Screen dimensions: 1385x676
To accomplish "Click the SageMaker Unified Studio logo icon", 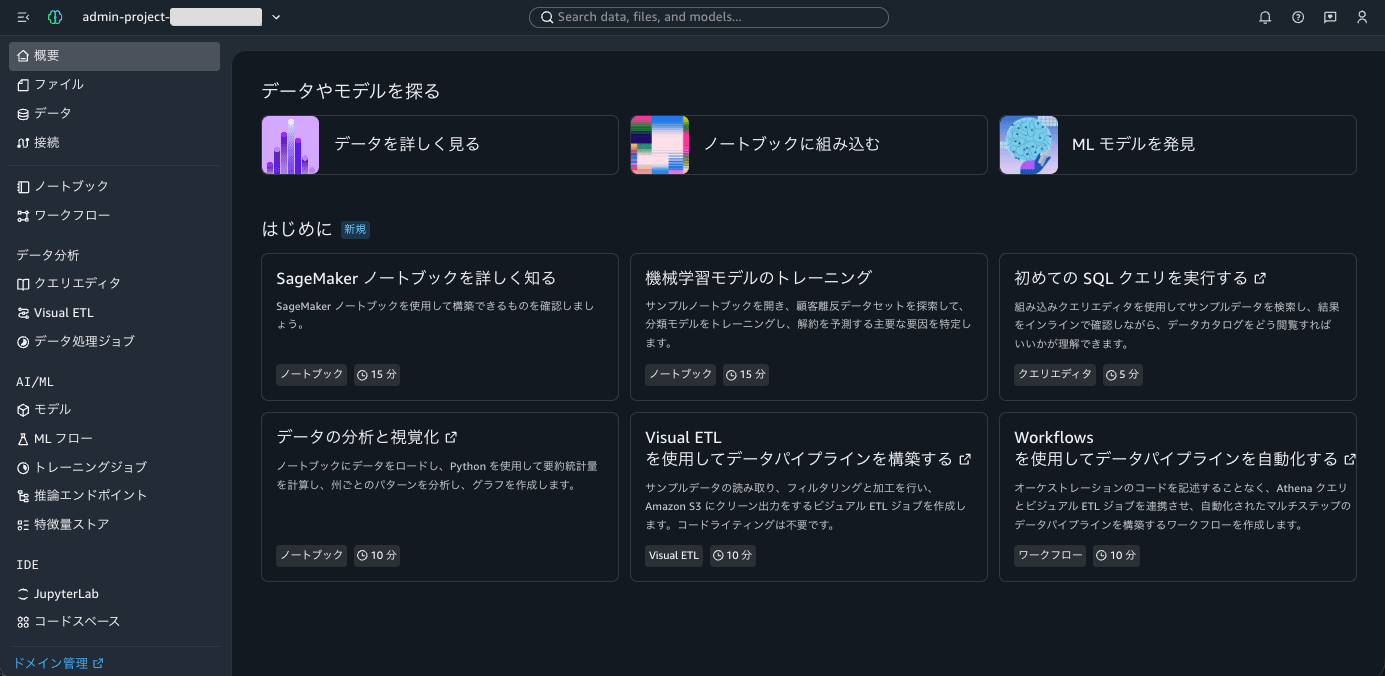I will 55,17.
